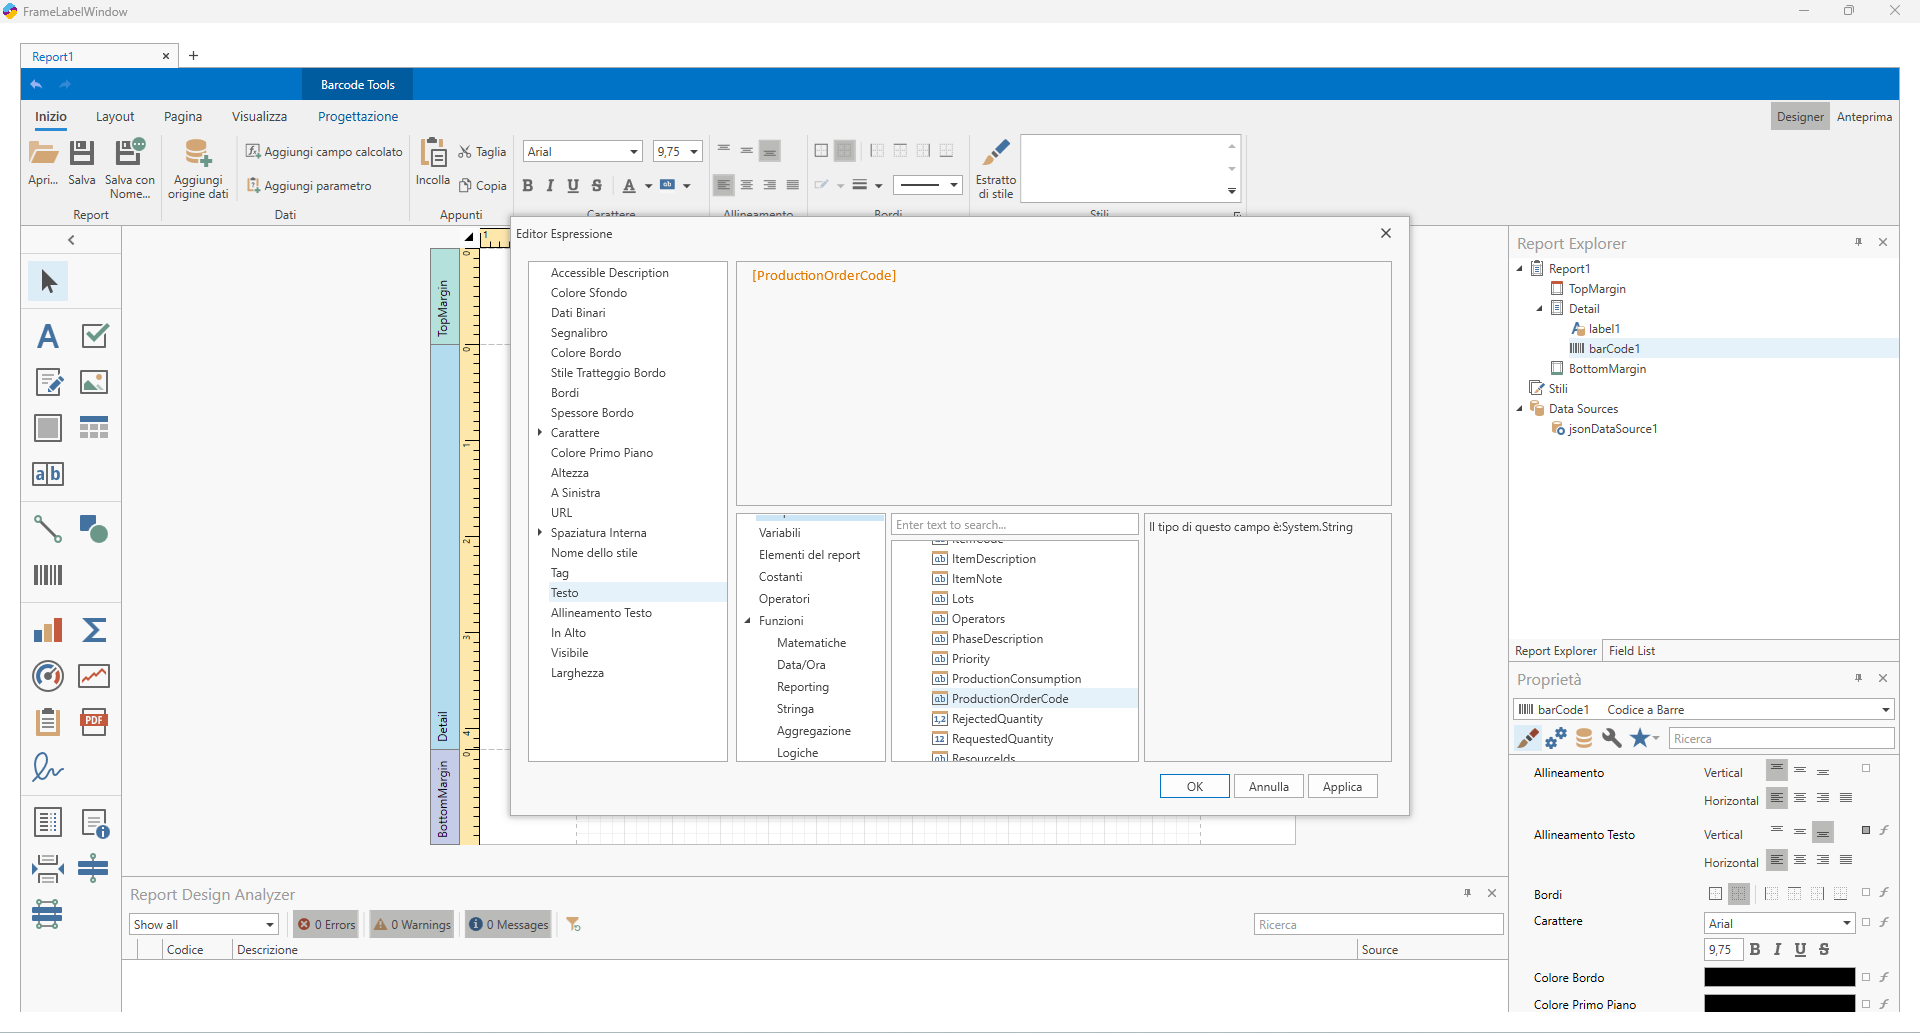Pick the Sparkline control in the toolbox
The image size is (1920, 1033).
[x=94, y=676]
